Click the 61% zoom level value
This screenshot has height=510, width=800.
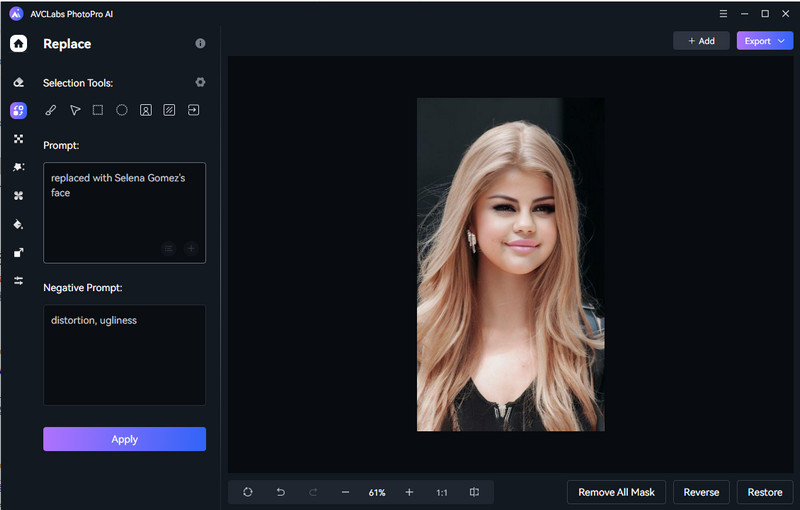(x=377, y=493)
